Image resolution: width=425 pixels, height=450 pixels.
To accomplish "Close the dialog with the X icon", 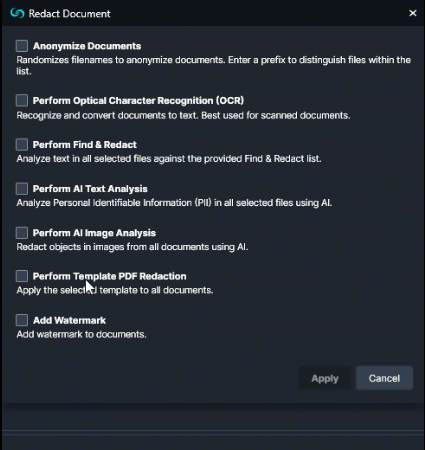I will 413,13.
